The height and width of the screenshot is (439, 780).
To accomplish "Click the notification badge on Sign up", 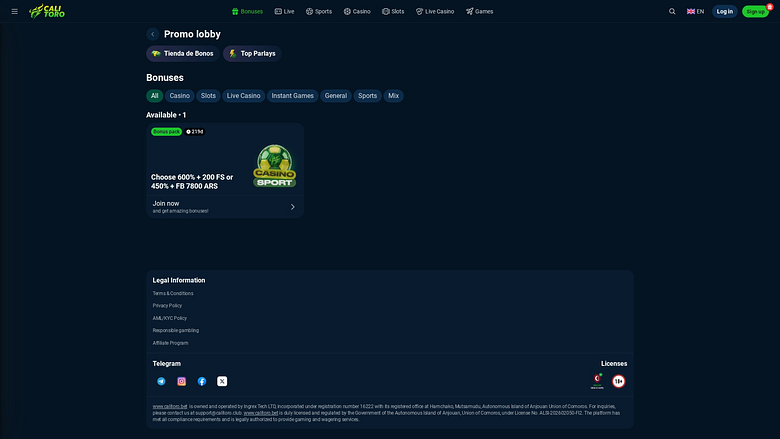I will (x=770, y=6).
